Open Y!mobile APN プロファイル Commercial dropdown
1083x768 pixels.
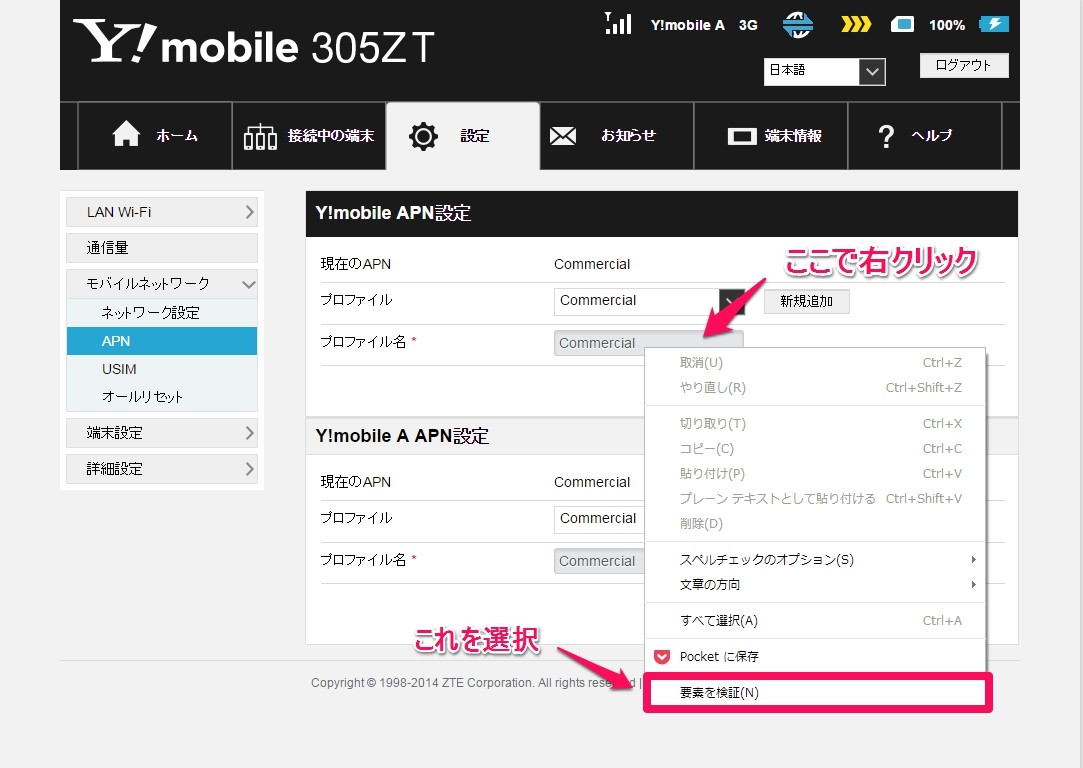click(649, 301)
